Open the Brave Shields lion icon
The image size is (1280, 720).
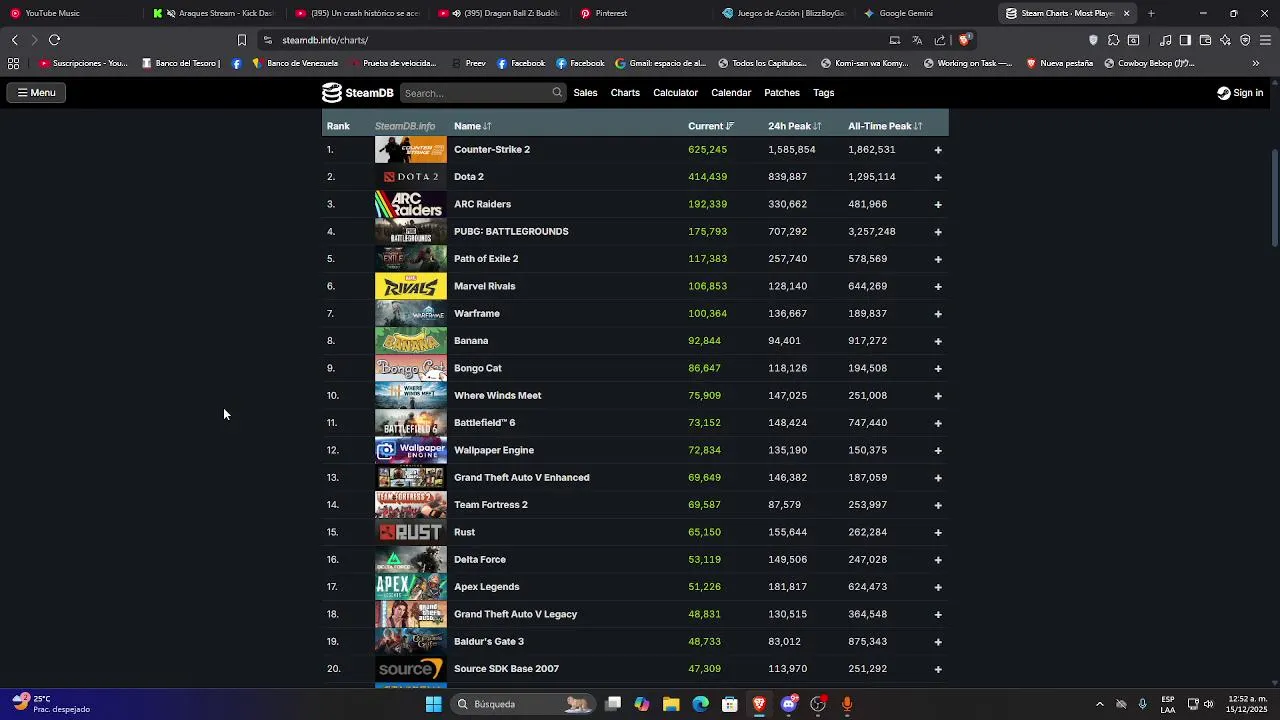964,40
